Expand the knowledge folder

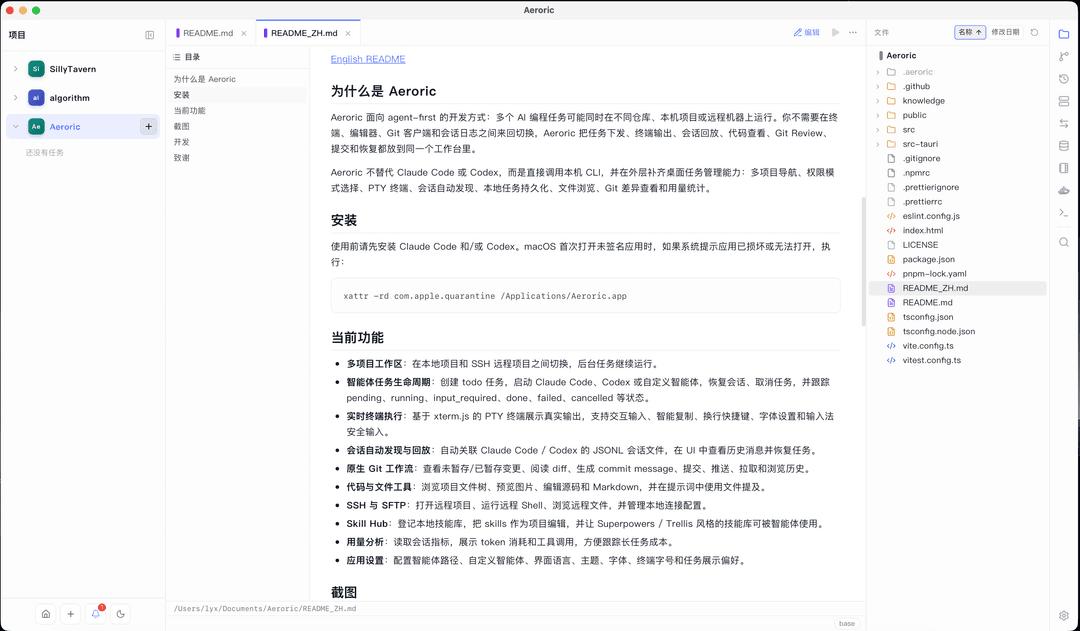click(x=878, y=101)
